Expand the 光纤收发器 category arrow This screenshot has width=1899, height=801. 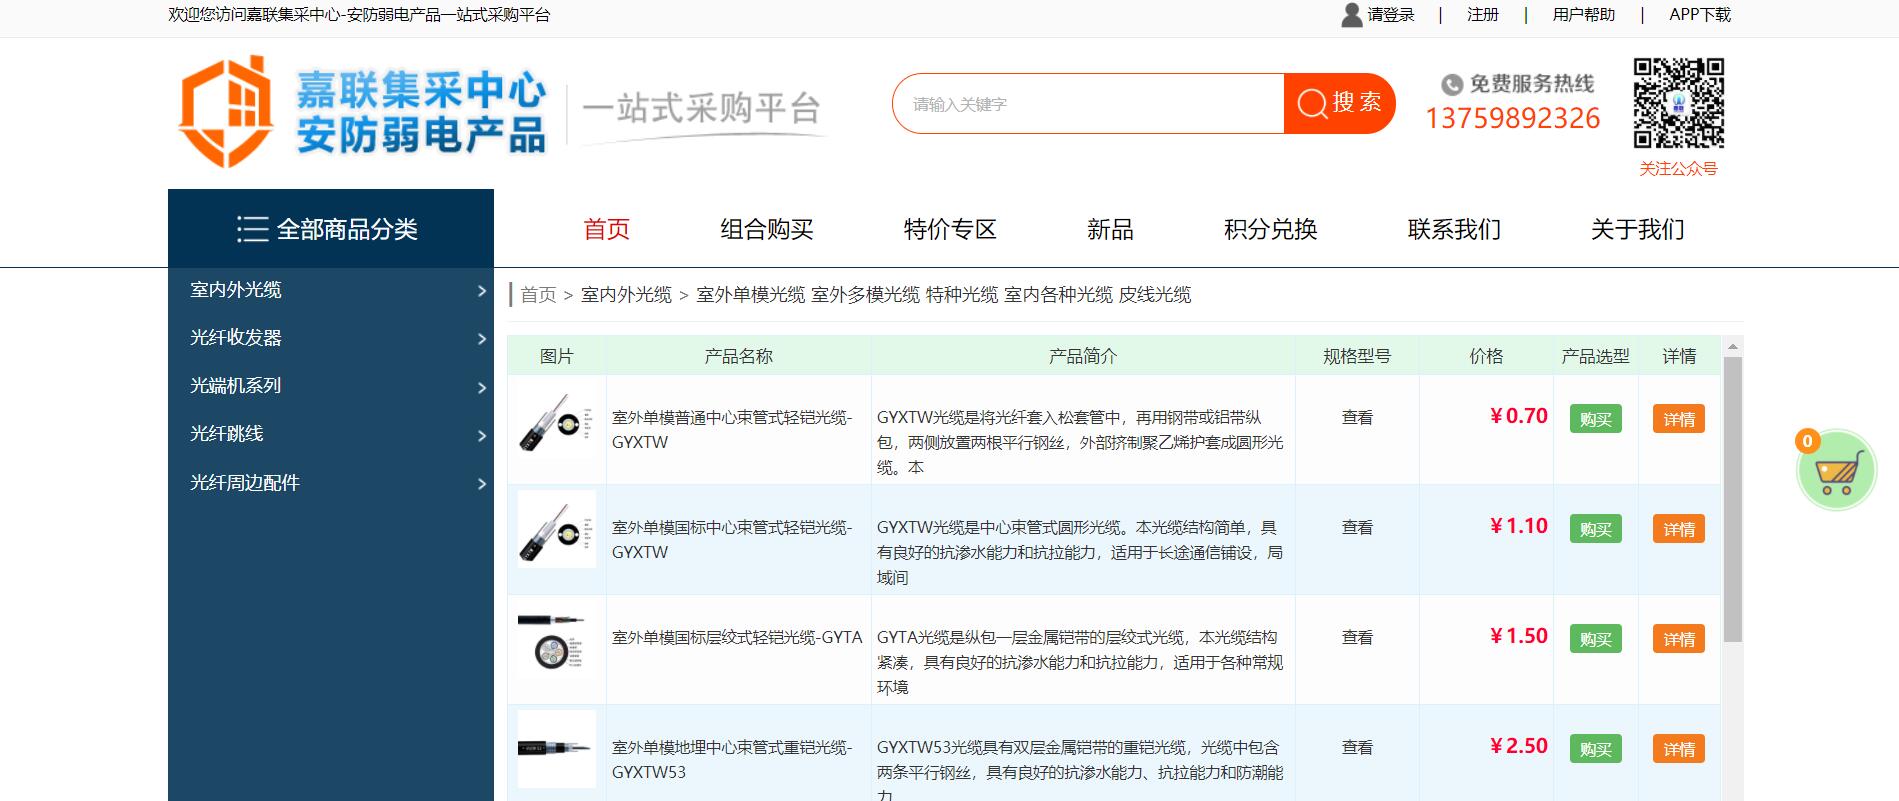(481, 339)
